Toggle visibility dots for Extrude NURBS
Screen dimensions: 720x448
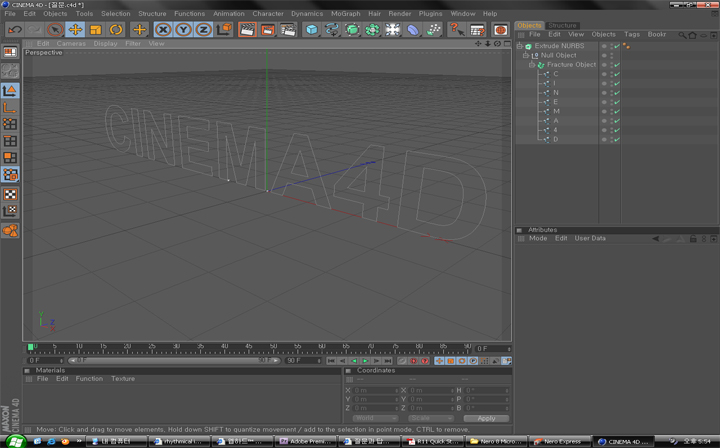pyautogui.click(x=611, y=46)
